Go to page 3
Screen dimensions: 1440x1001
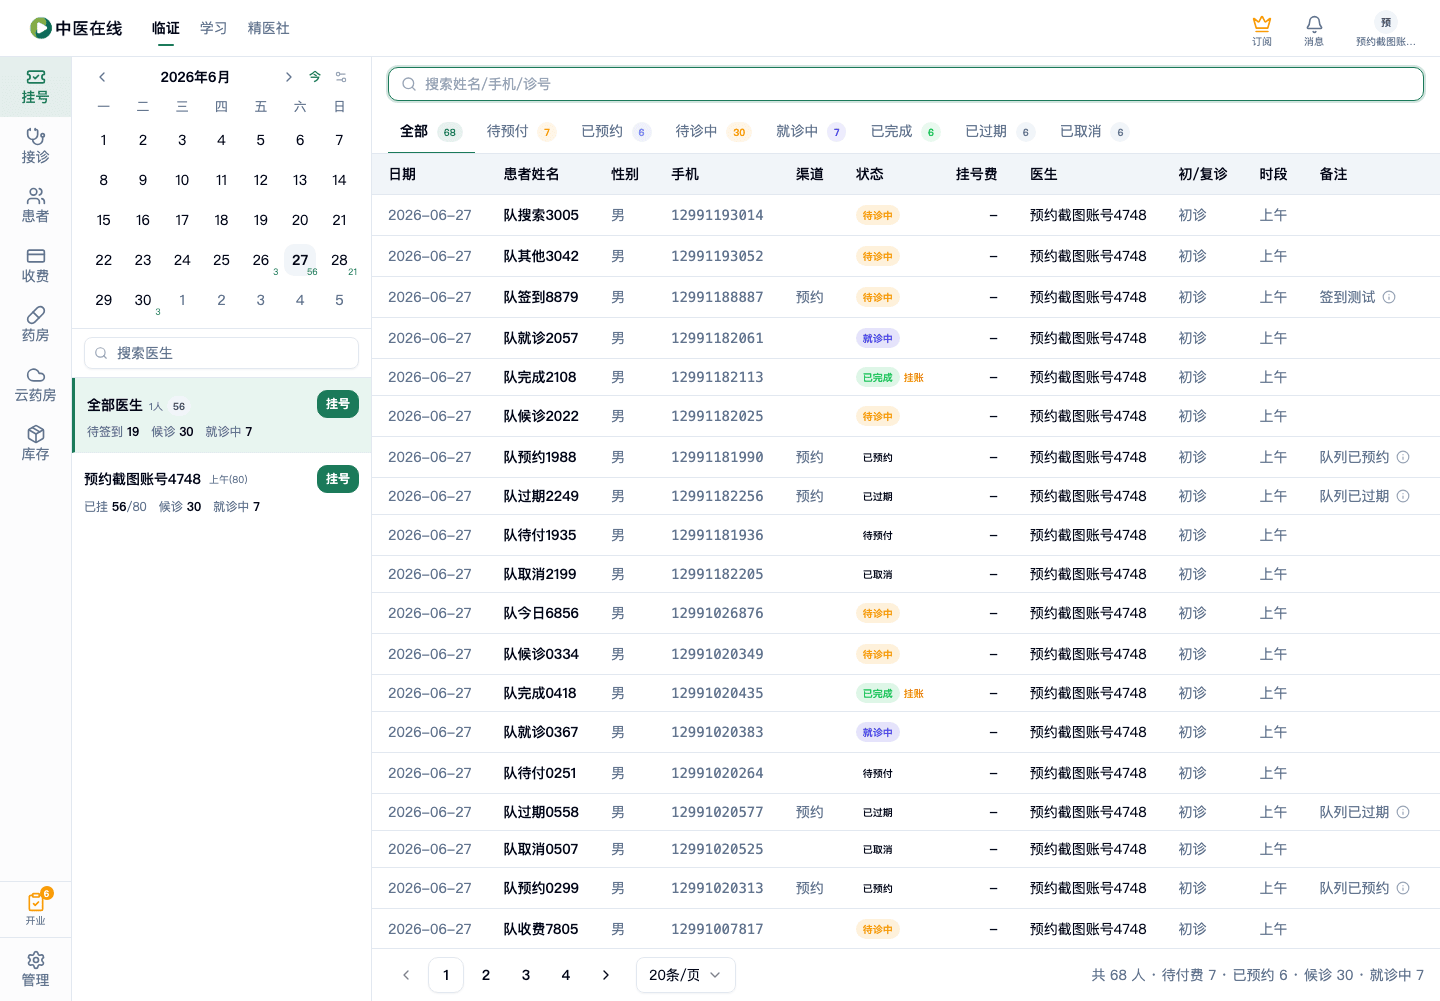pos(526,975)
